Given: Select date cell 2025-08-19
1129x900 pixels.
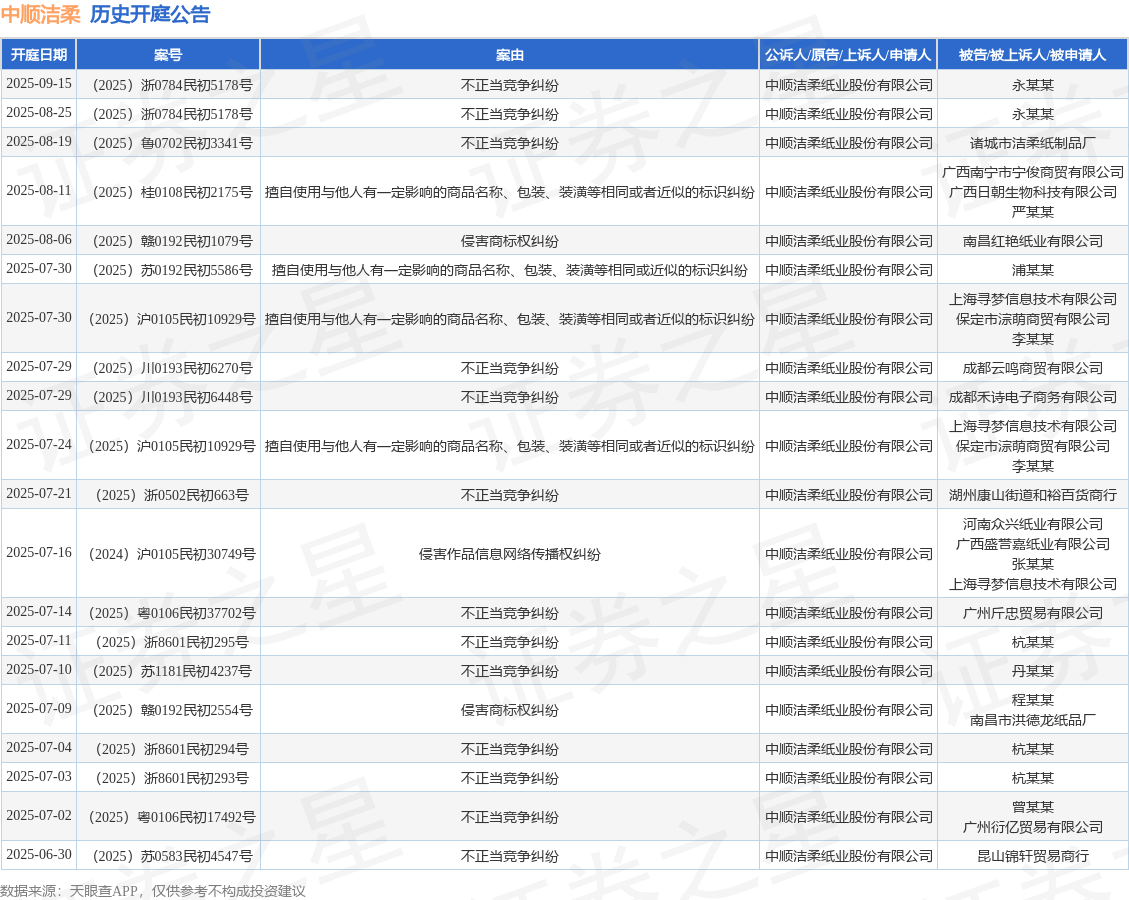Looking at the screenshot, I should tap(39, 142).
